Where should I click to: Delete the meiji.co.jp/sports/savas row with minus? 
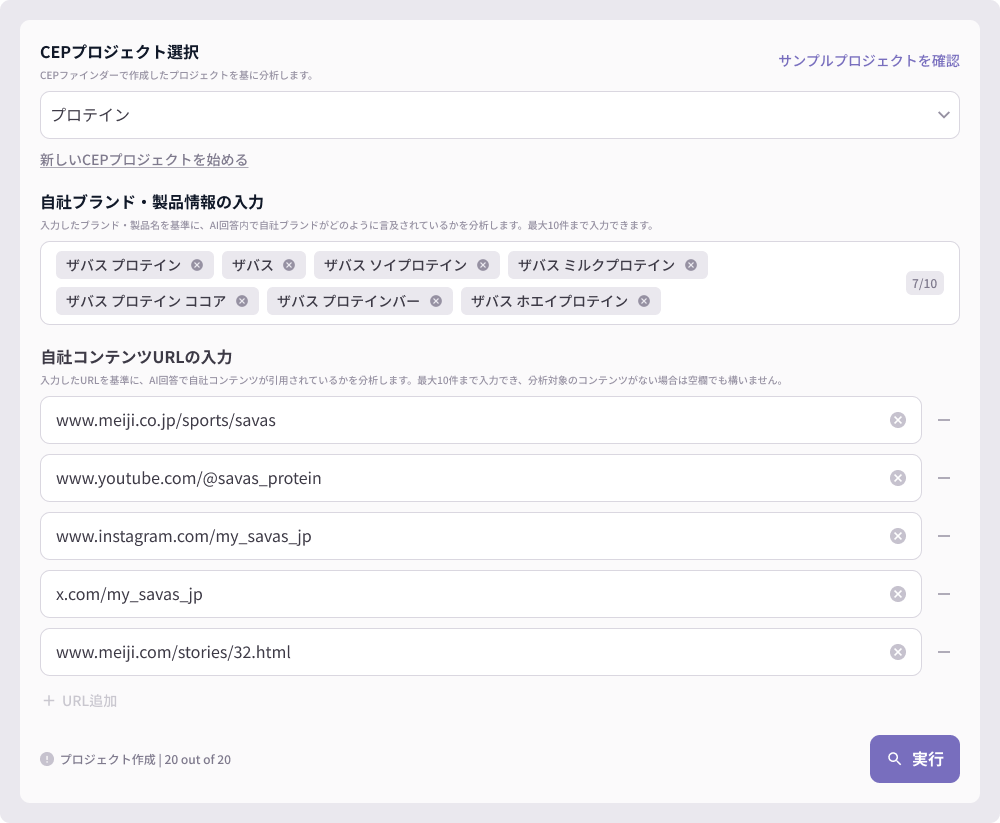(x=944, y=420)
